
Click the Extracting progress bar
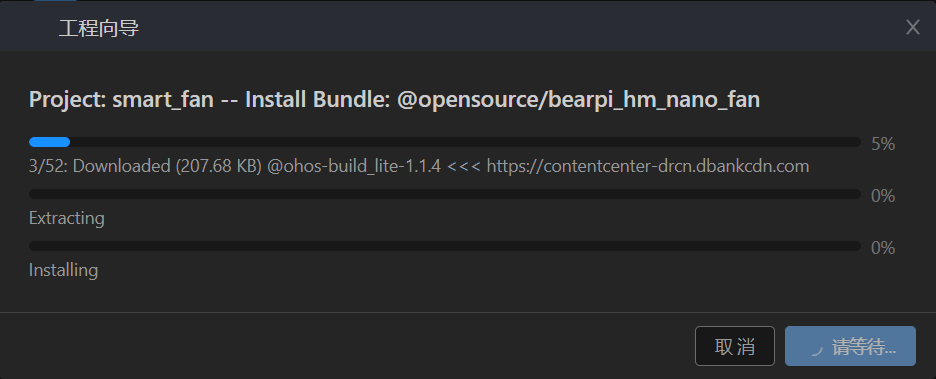(x=445, y=194)
